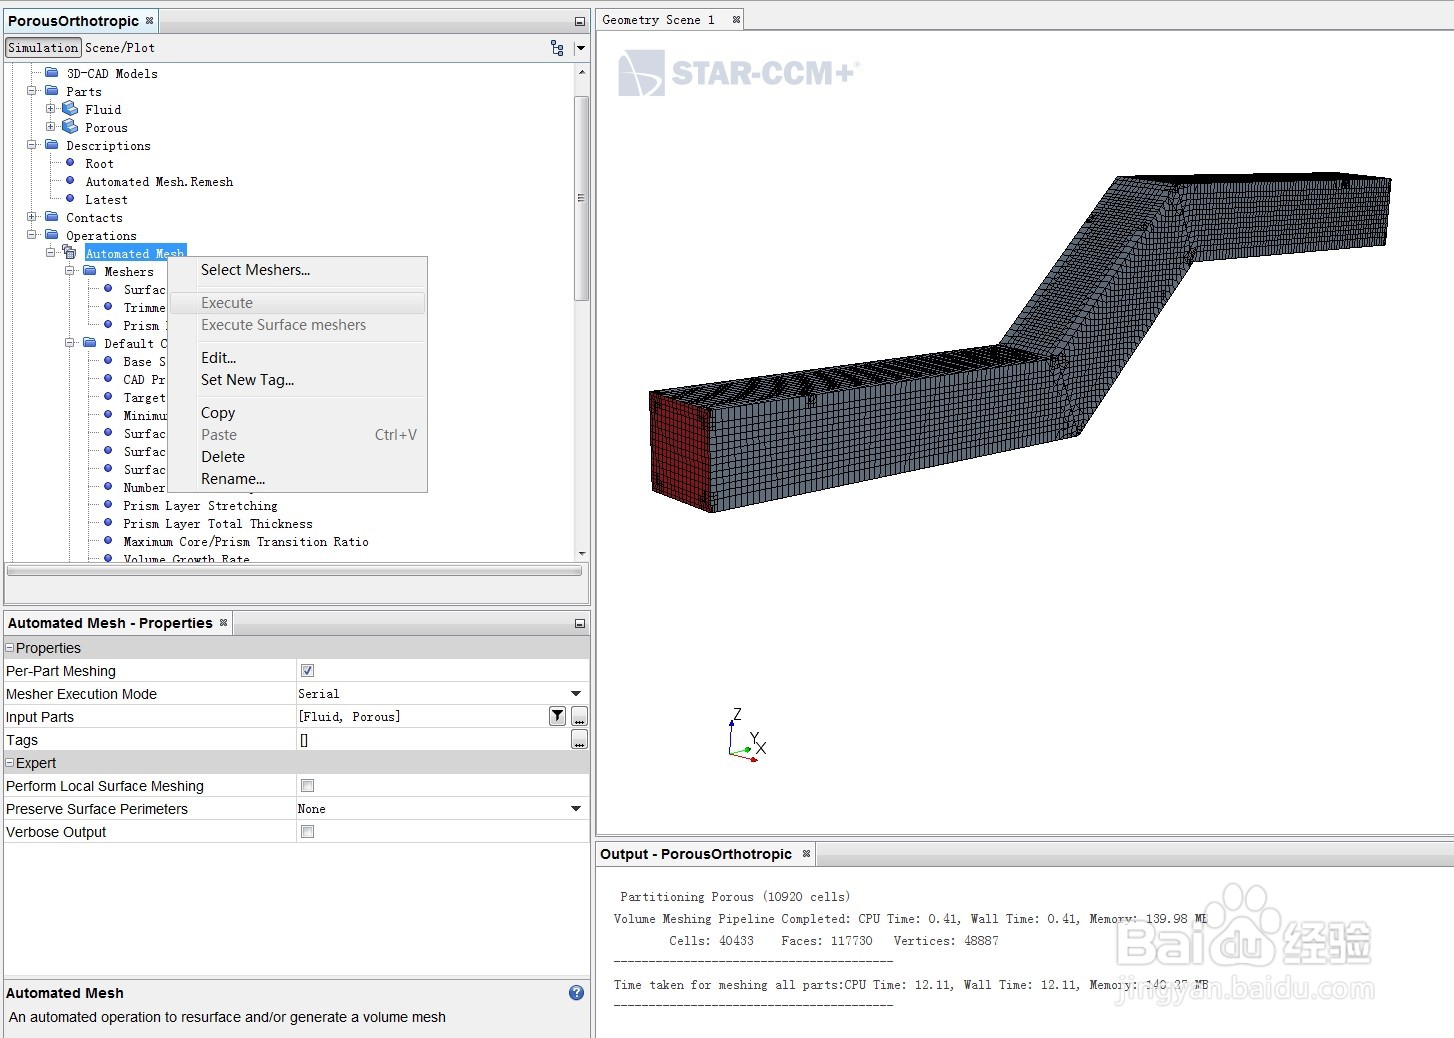Viewport: 1454px width, 1038px height.
Task: Close the PorousOrthotropic simulation tab
Action: pos(150,20)
